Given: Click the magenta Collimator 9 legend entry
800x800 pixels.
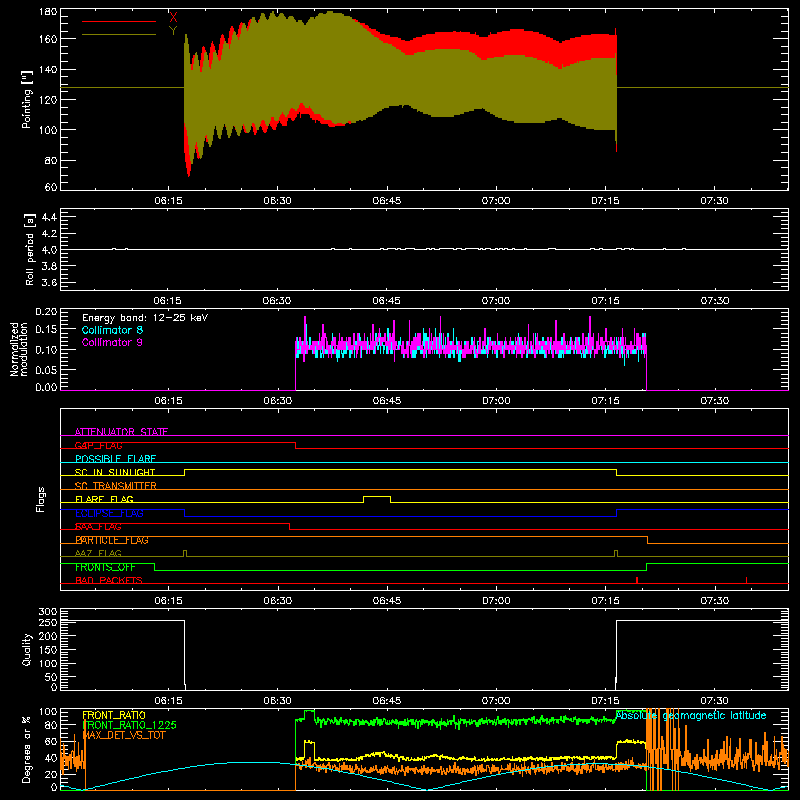Looking at the screenshot, I should tap(112, 342).
